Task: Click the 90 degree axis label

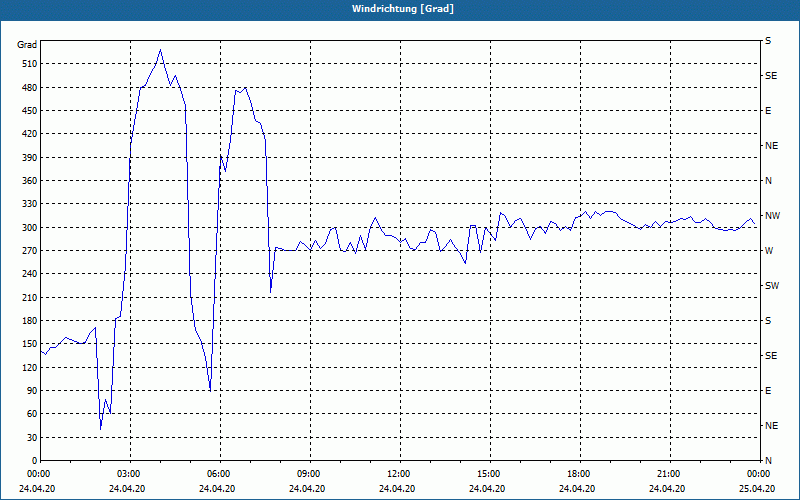Action: pyautogui.click(x=32, y=390)
